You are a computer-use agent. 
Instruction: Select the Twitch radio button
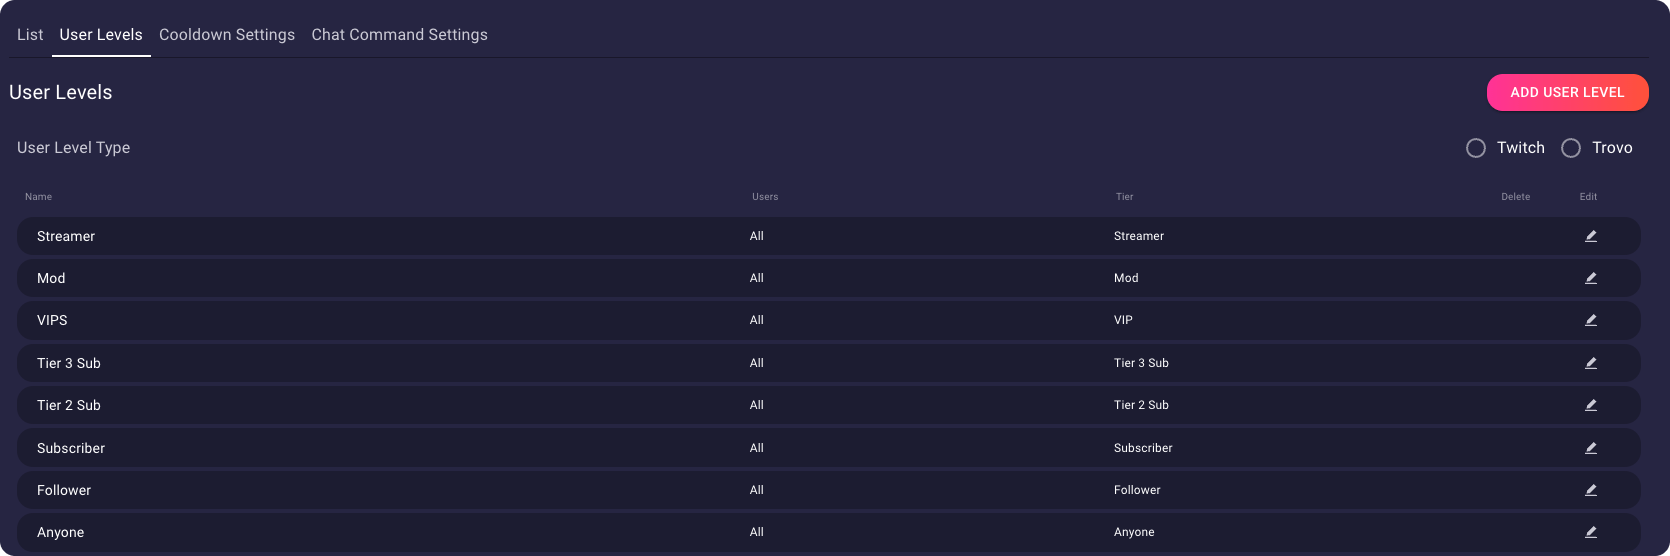1476,148
